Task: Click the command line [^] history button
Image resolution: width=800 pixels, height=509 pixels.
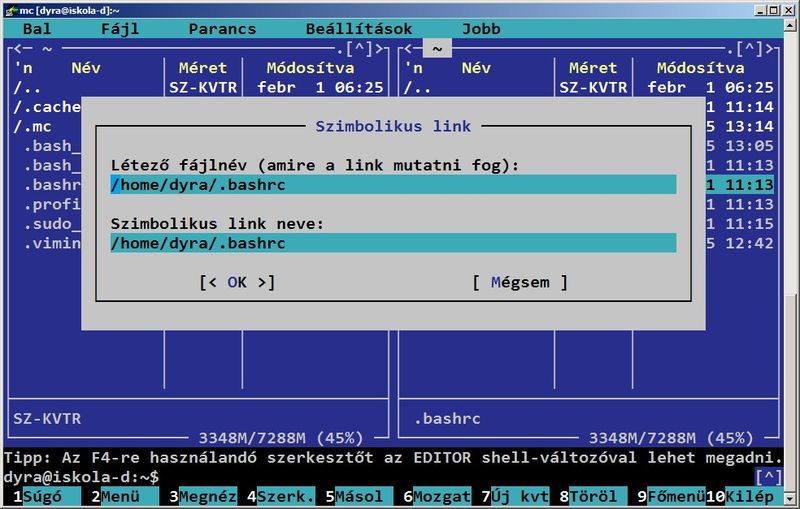Action: [768, 477]
